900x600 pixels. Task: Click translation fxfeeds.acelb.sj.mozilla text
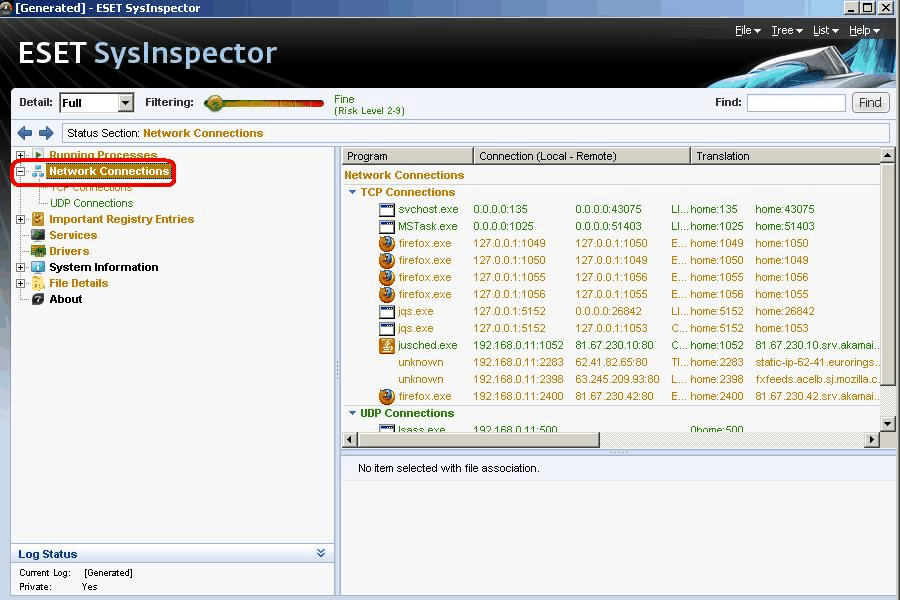click(x=817, y=379)
